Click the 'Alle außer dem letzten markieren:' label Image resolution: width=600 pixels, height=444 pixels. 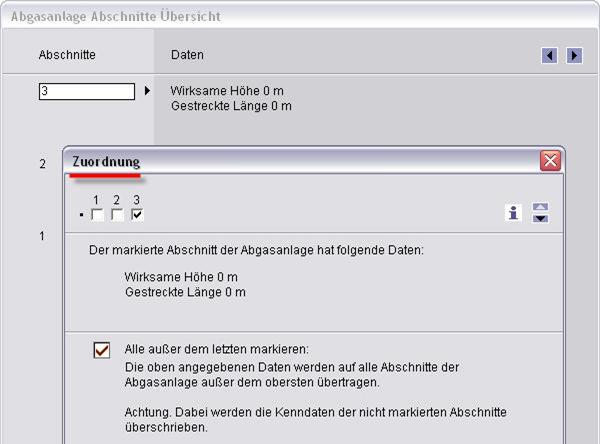217,349
